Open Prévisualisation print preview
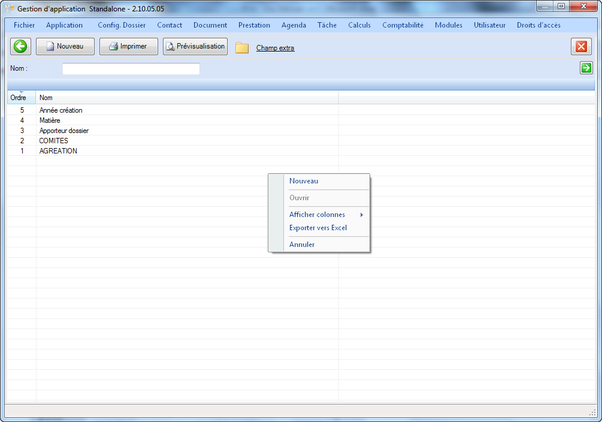This screenshot has height=422, width=602. tap(195, 46)
